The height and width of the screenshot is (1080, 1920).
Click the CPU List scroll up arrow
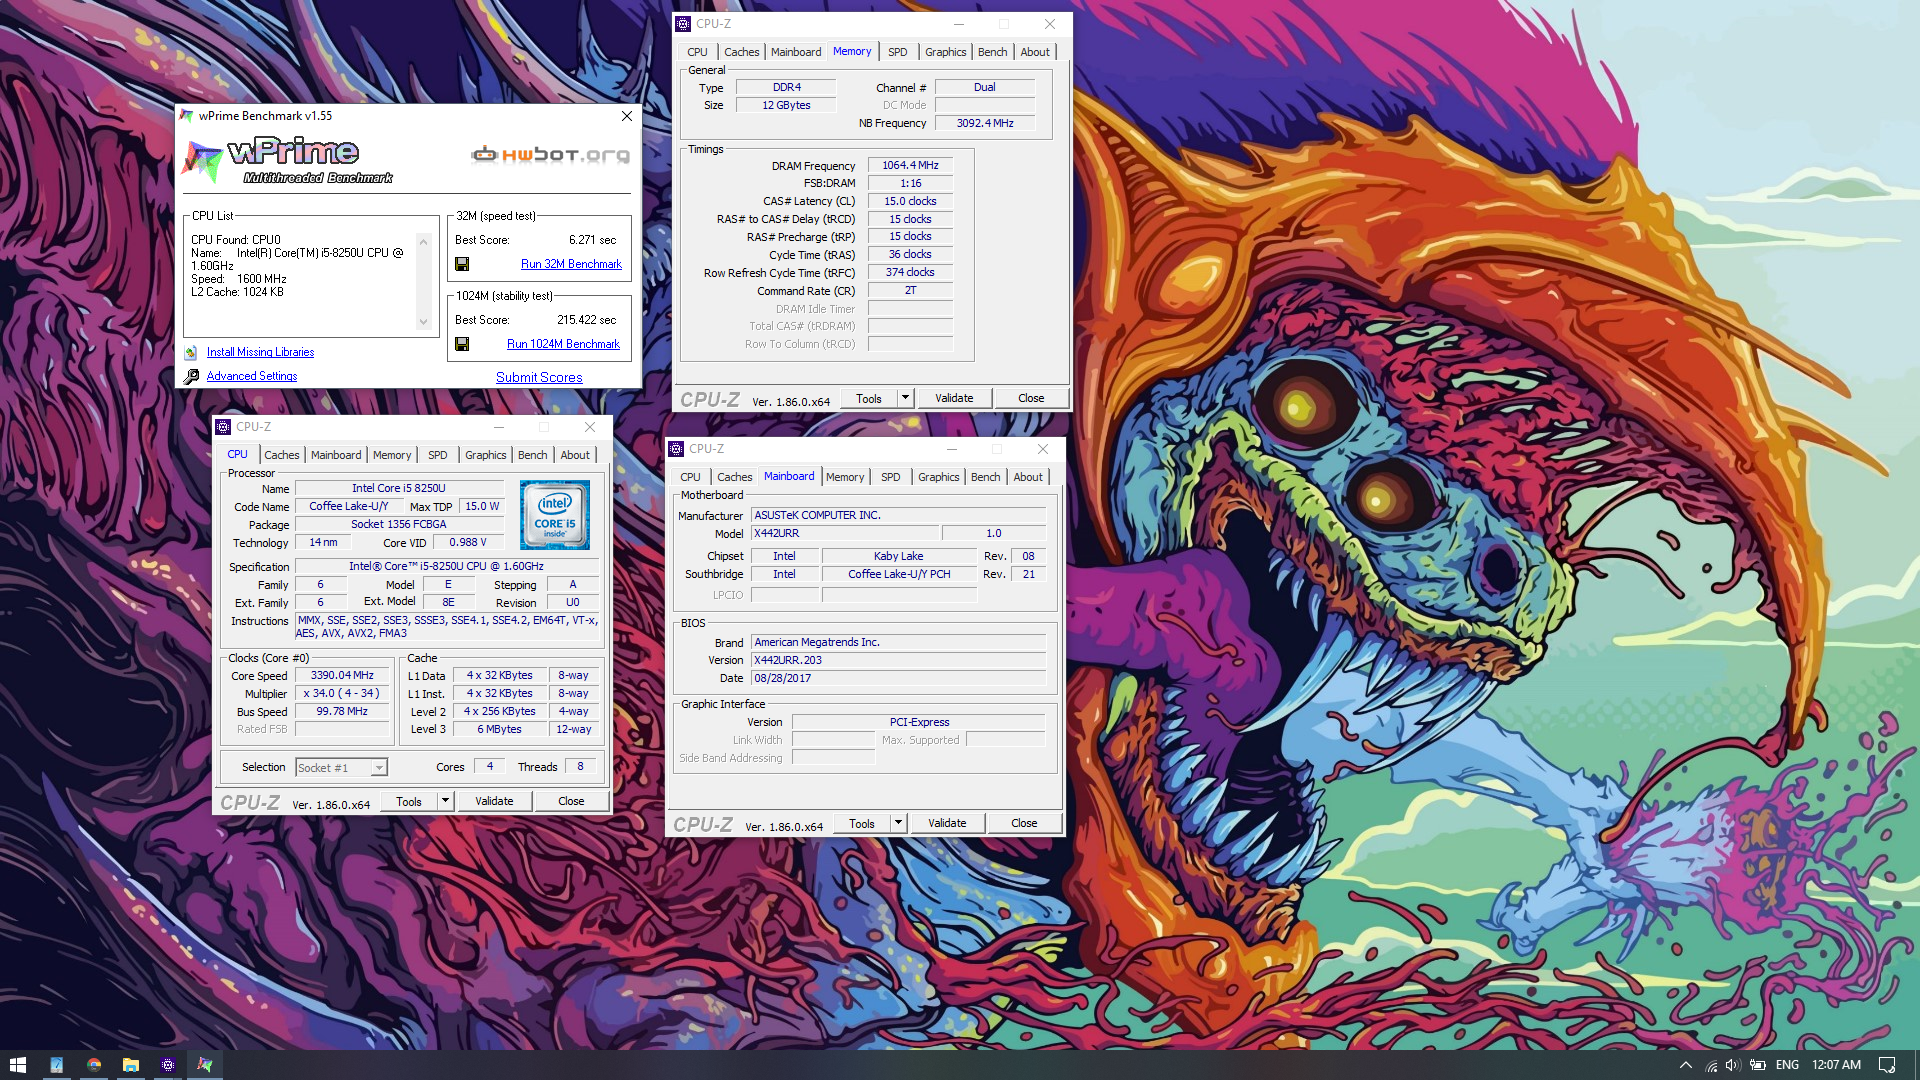click(x=423, y=242)
